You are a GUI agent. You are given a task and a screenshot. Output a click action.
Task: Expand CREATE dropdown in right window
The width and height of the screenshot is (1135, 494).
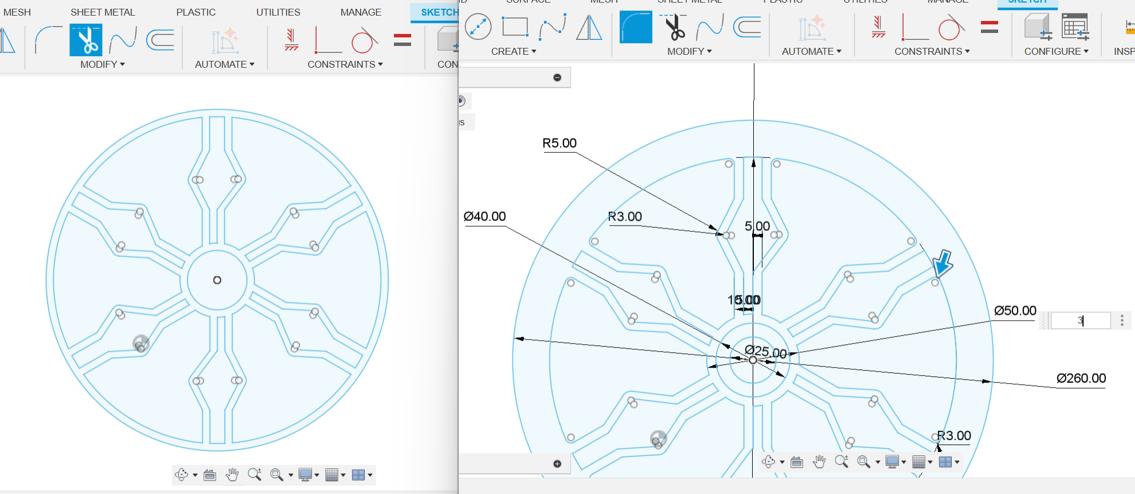(x=513, y=51)
